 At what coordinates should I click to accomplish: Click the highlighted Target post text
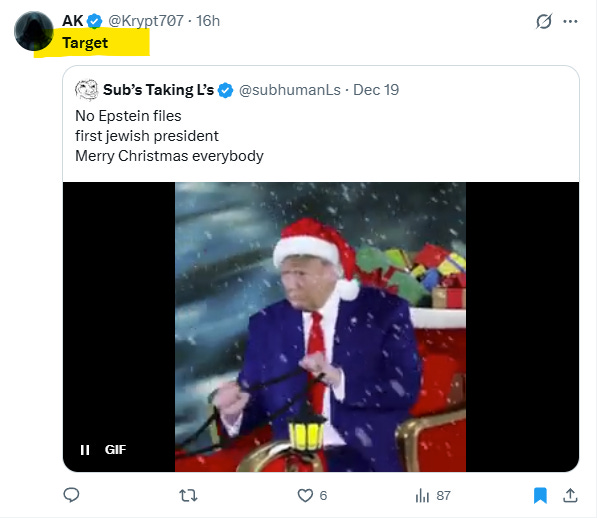click(85, 43)
